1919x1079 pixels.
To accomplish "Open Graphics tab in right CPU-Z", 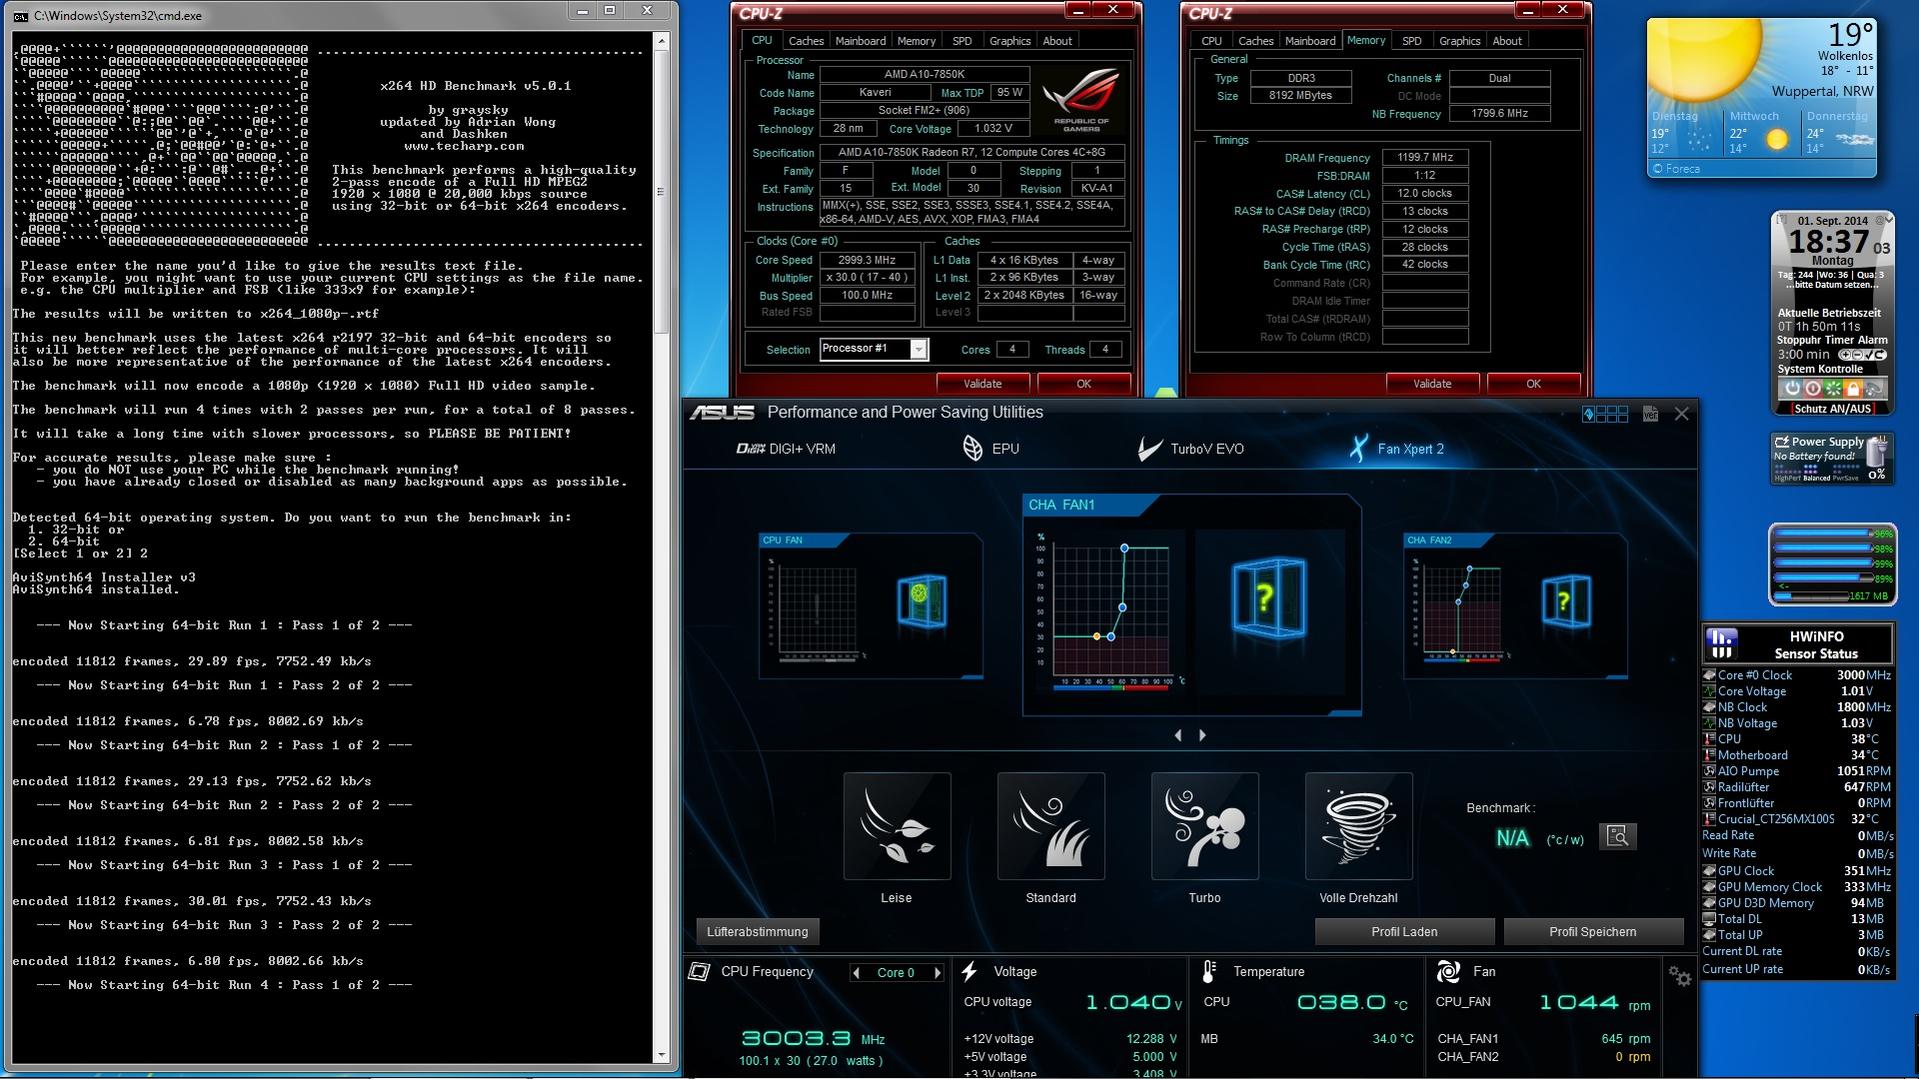I will pyautogui.click(x=1459, y=41).
